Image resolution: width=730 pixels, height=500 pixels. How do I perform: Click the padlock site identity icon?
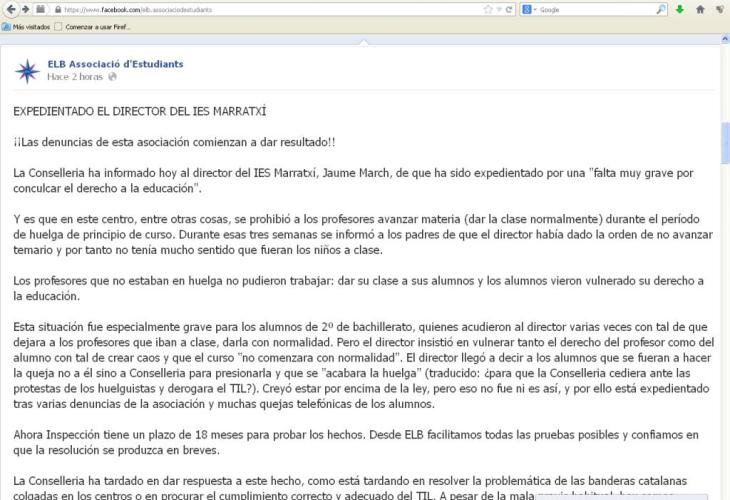click(x=58, y=8)
